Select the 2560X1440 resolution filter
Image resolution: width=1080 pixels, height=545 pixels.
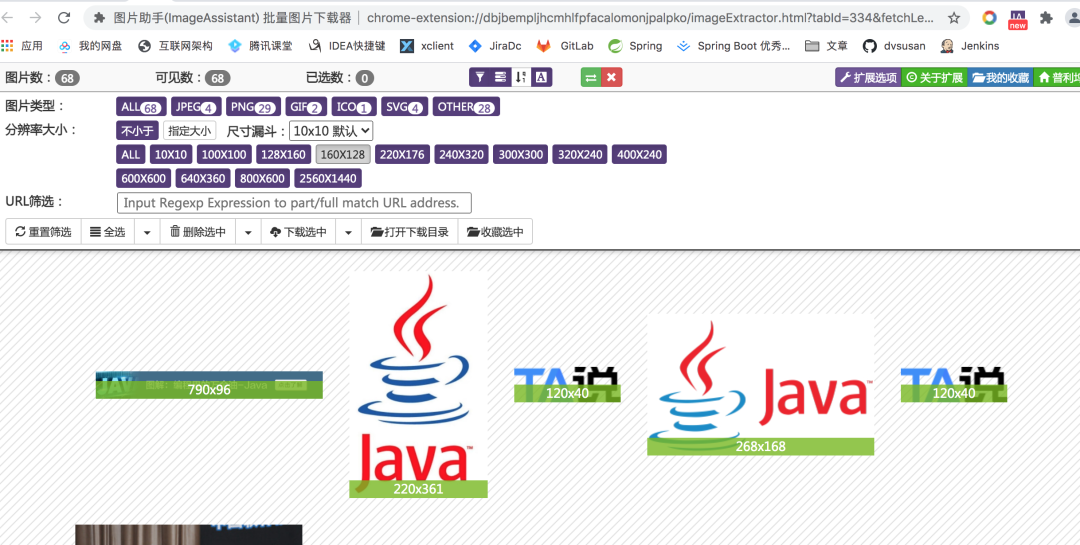click(x=328, y=178)
